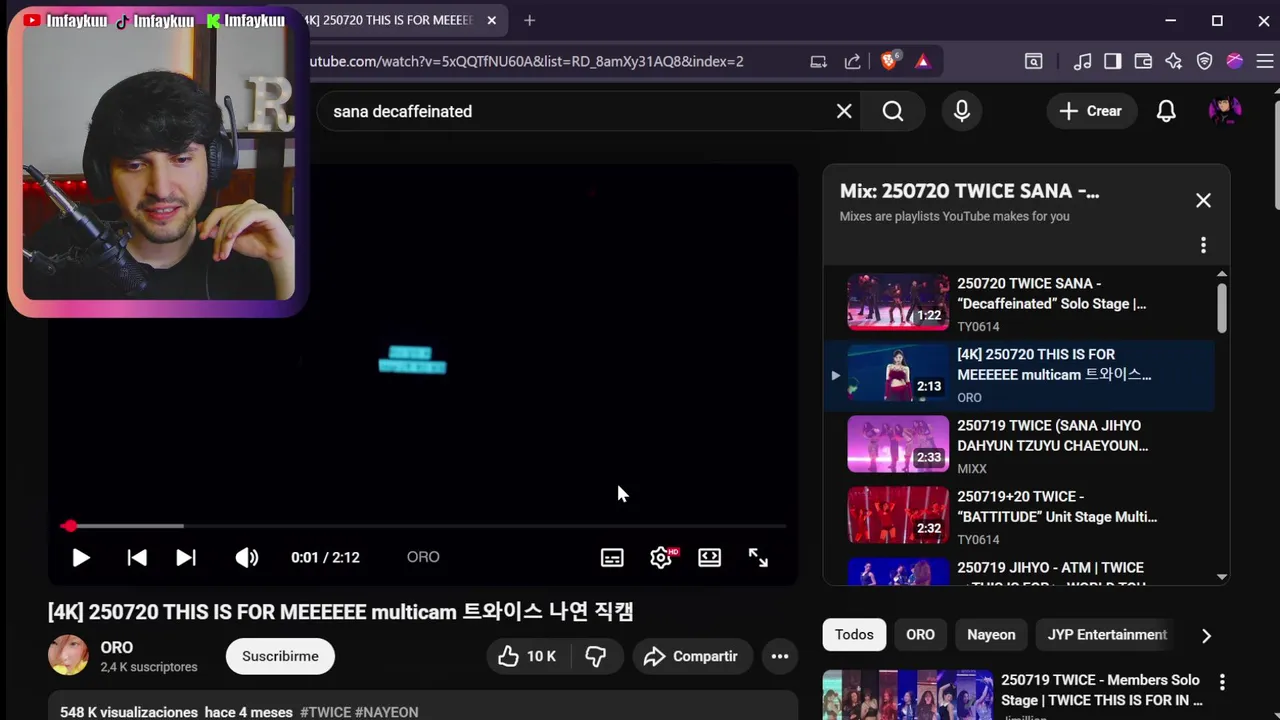This screenshot has width=1280, height=720.
Task: Play the paused video
Action: 81,557
